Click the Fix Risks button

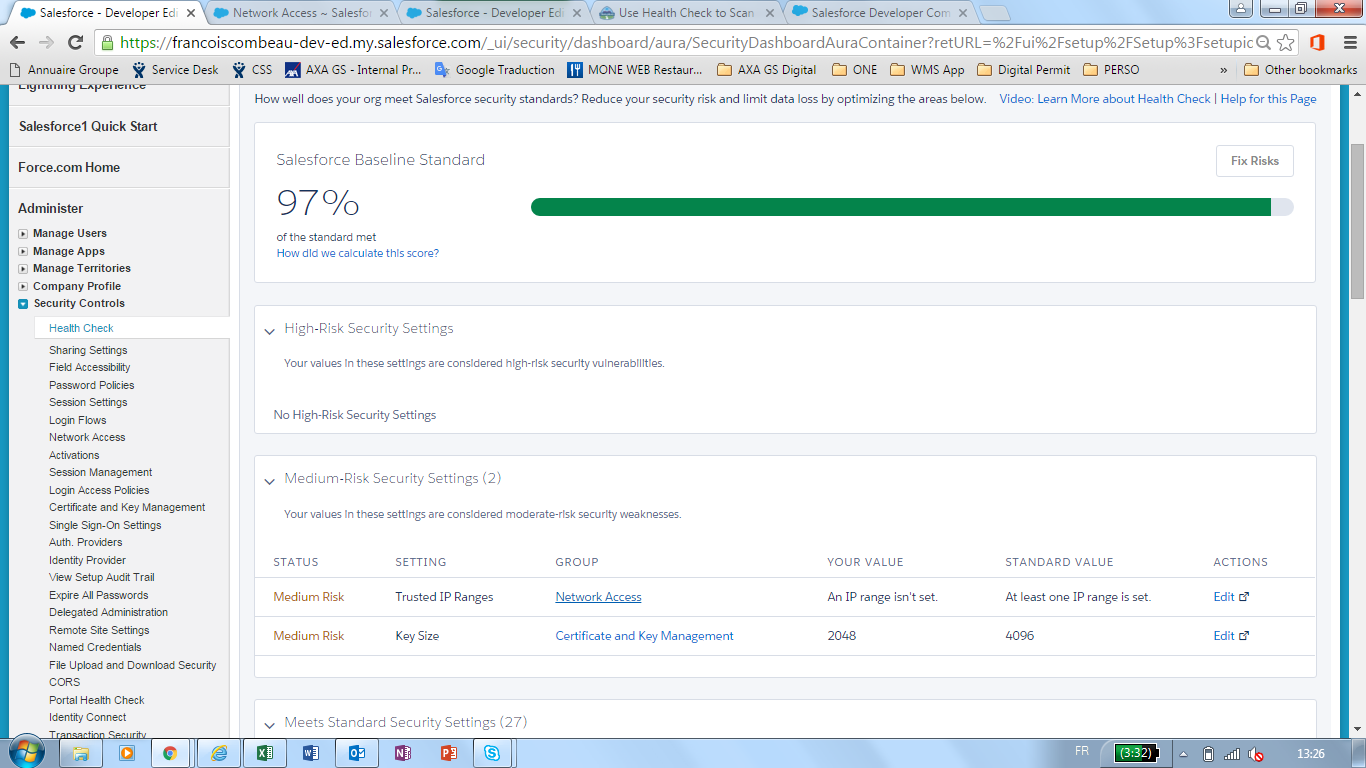1254,160
